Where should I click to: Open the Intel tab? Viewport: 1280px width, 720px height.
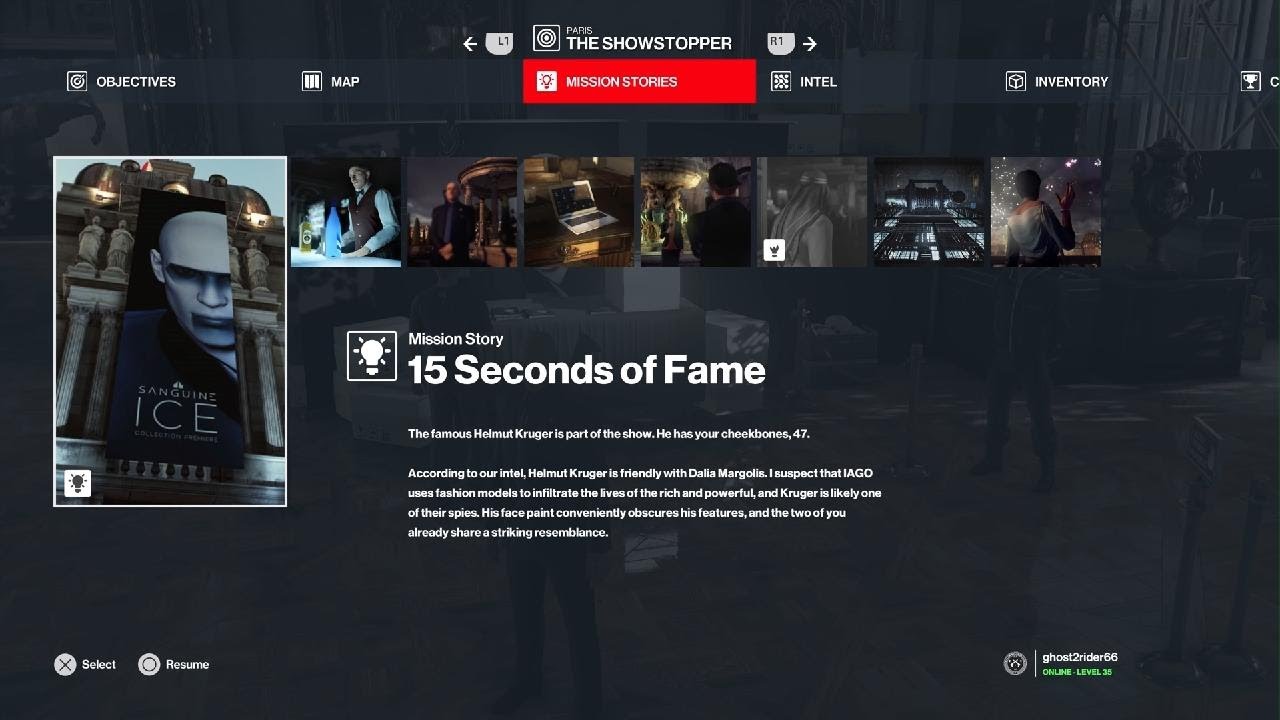click(804, 82)
